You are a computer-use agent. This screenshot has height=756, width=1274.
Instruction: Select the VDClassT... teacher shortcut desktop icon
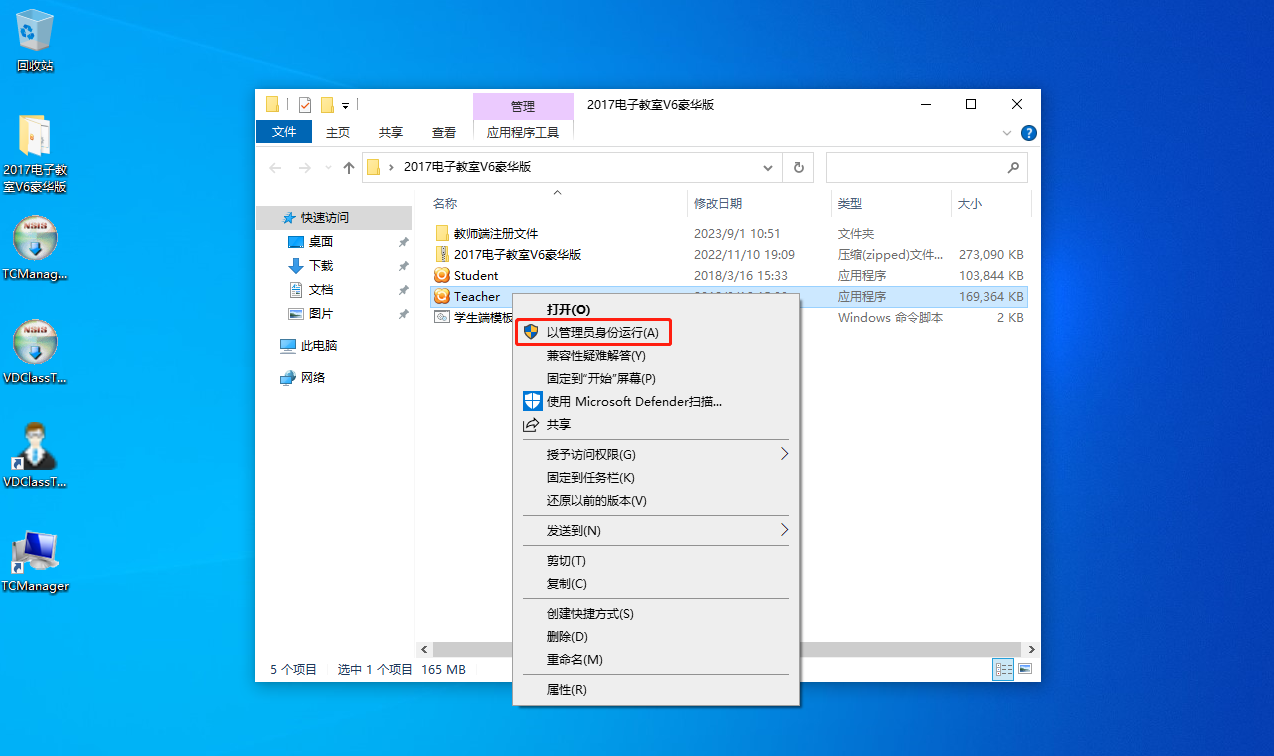coord(35,455)
